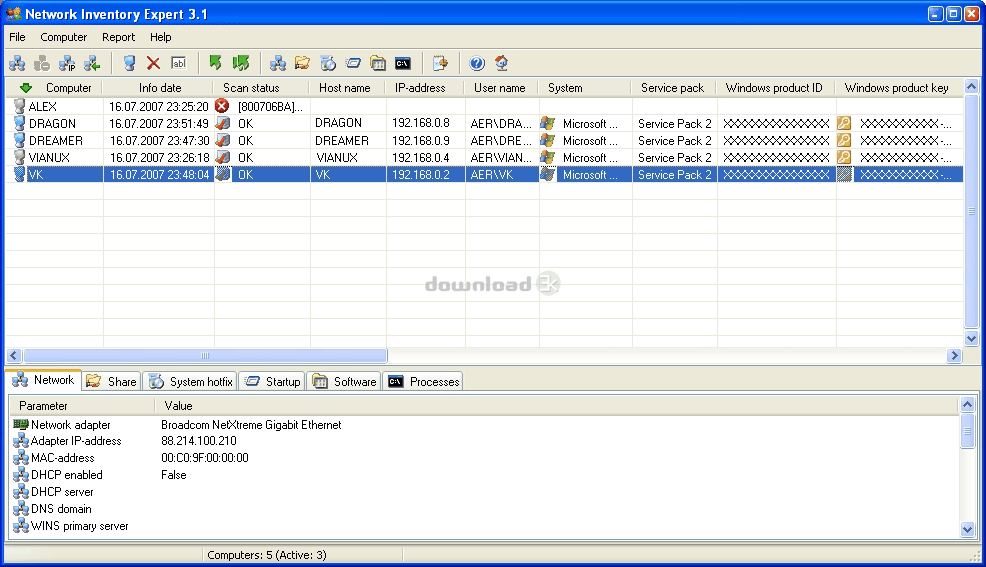Click the home page house toolbar icon
This screenshot has width=986, height=567.
point(501,63)
